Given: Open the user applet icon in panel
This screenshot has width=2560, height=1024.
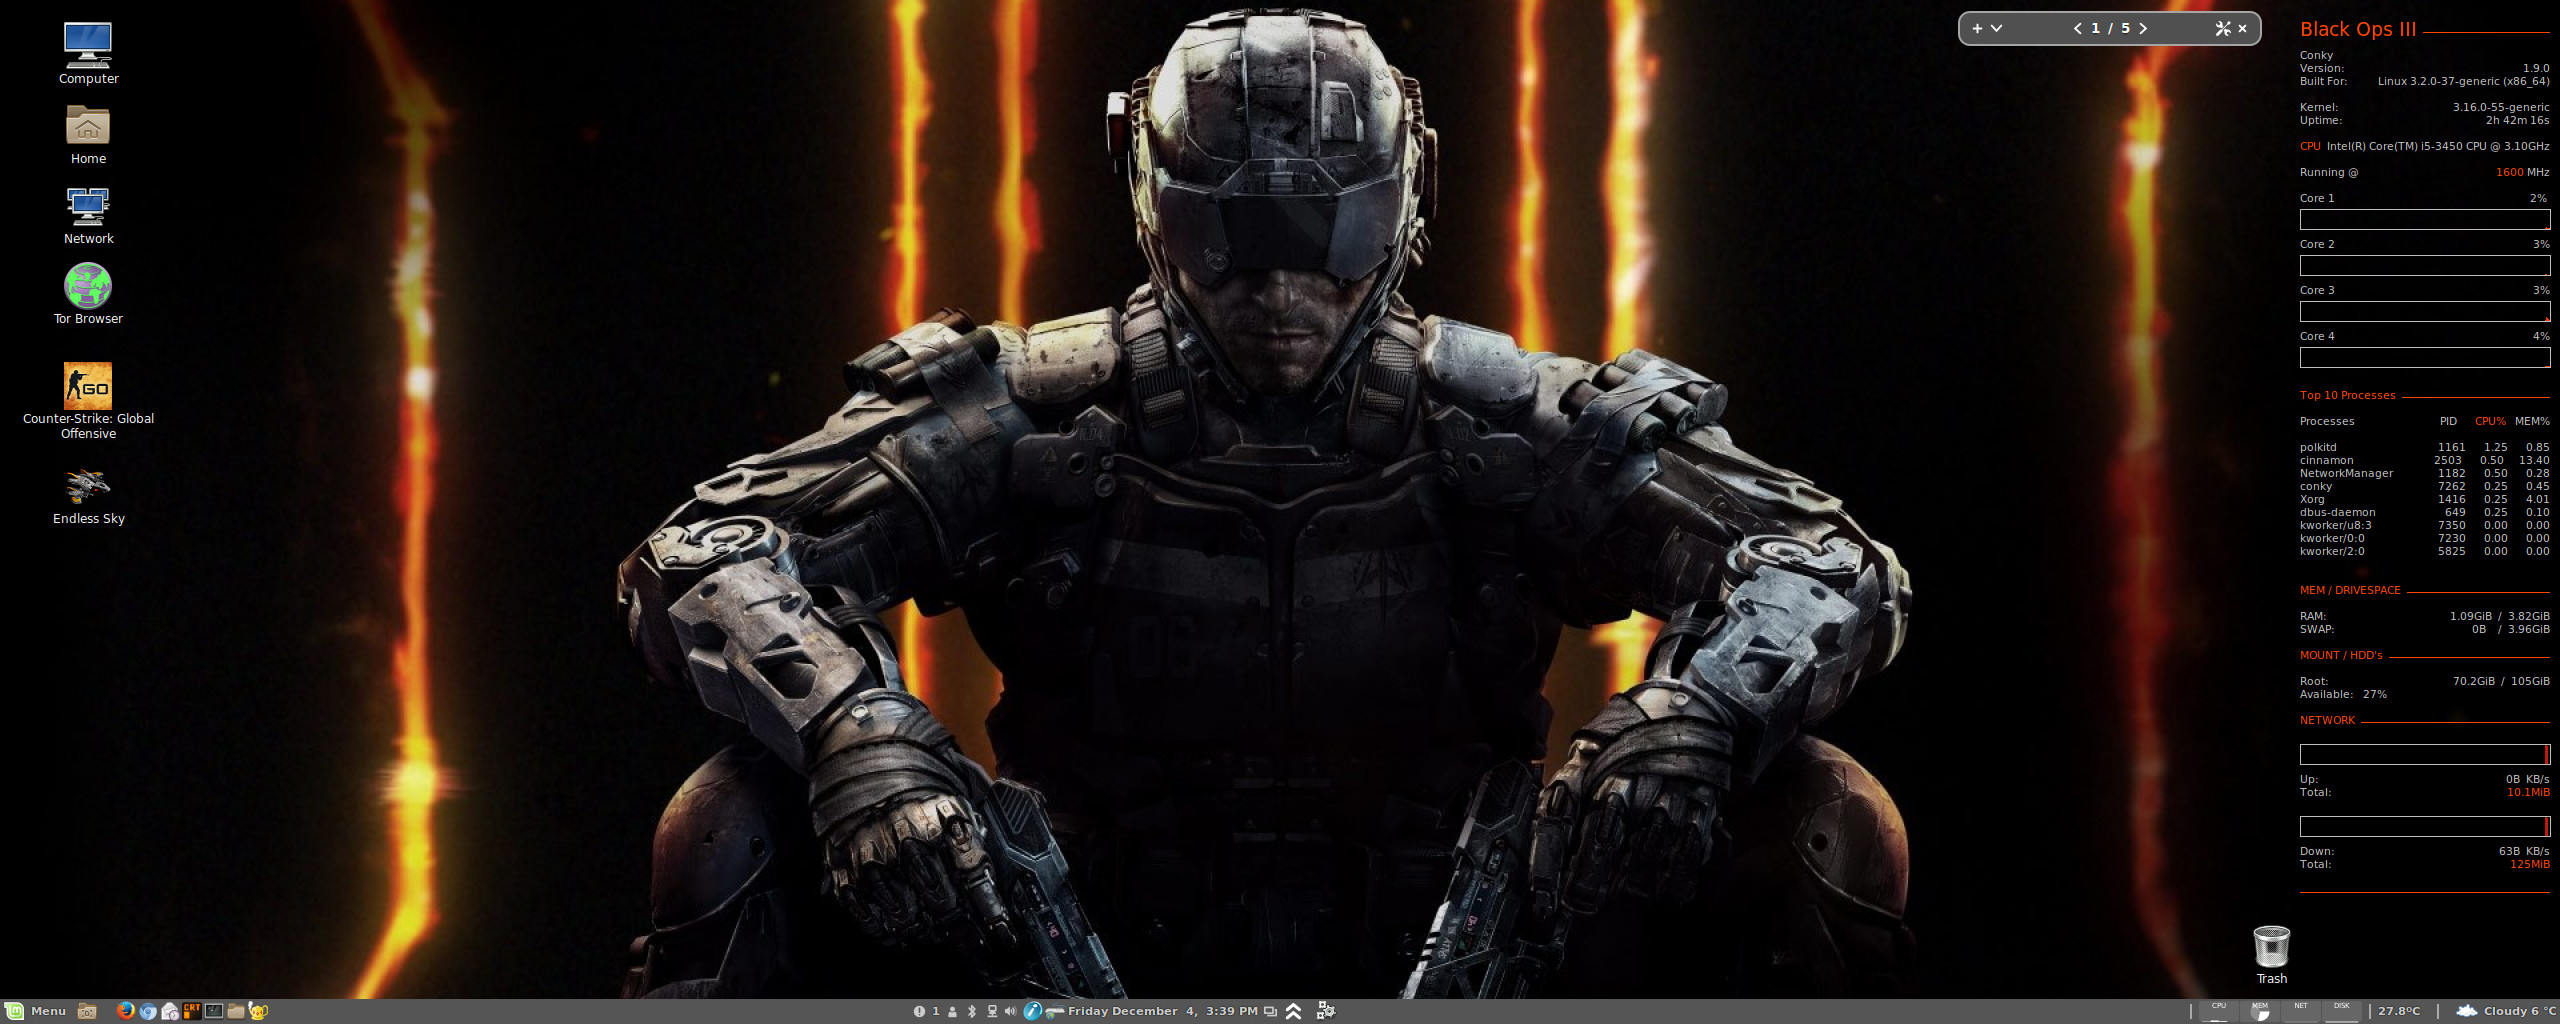Looking at the screenshot, I should pyautogui.click(x=952, y=1011).
